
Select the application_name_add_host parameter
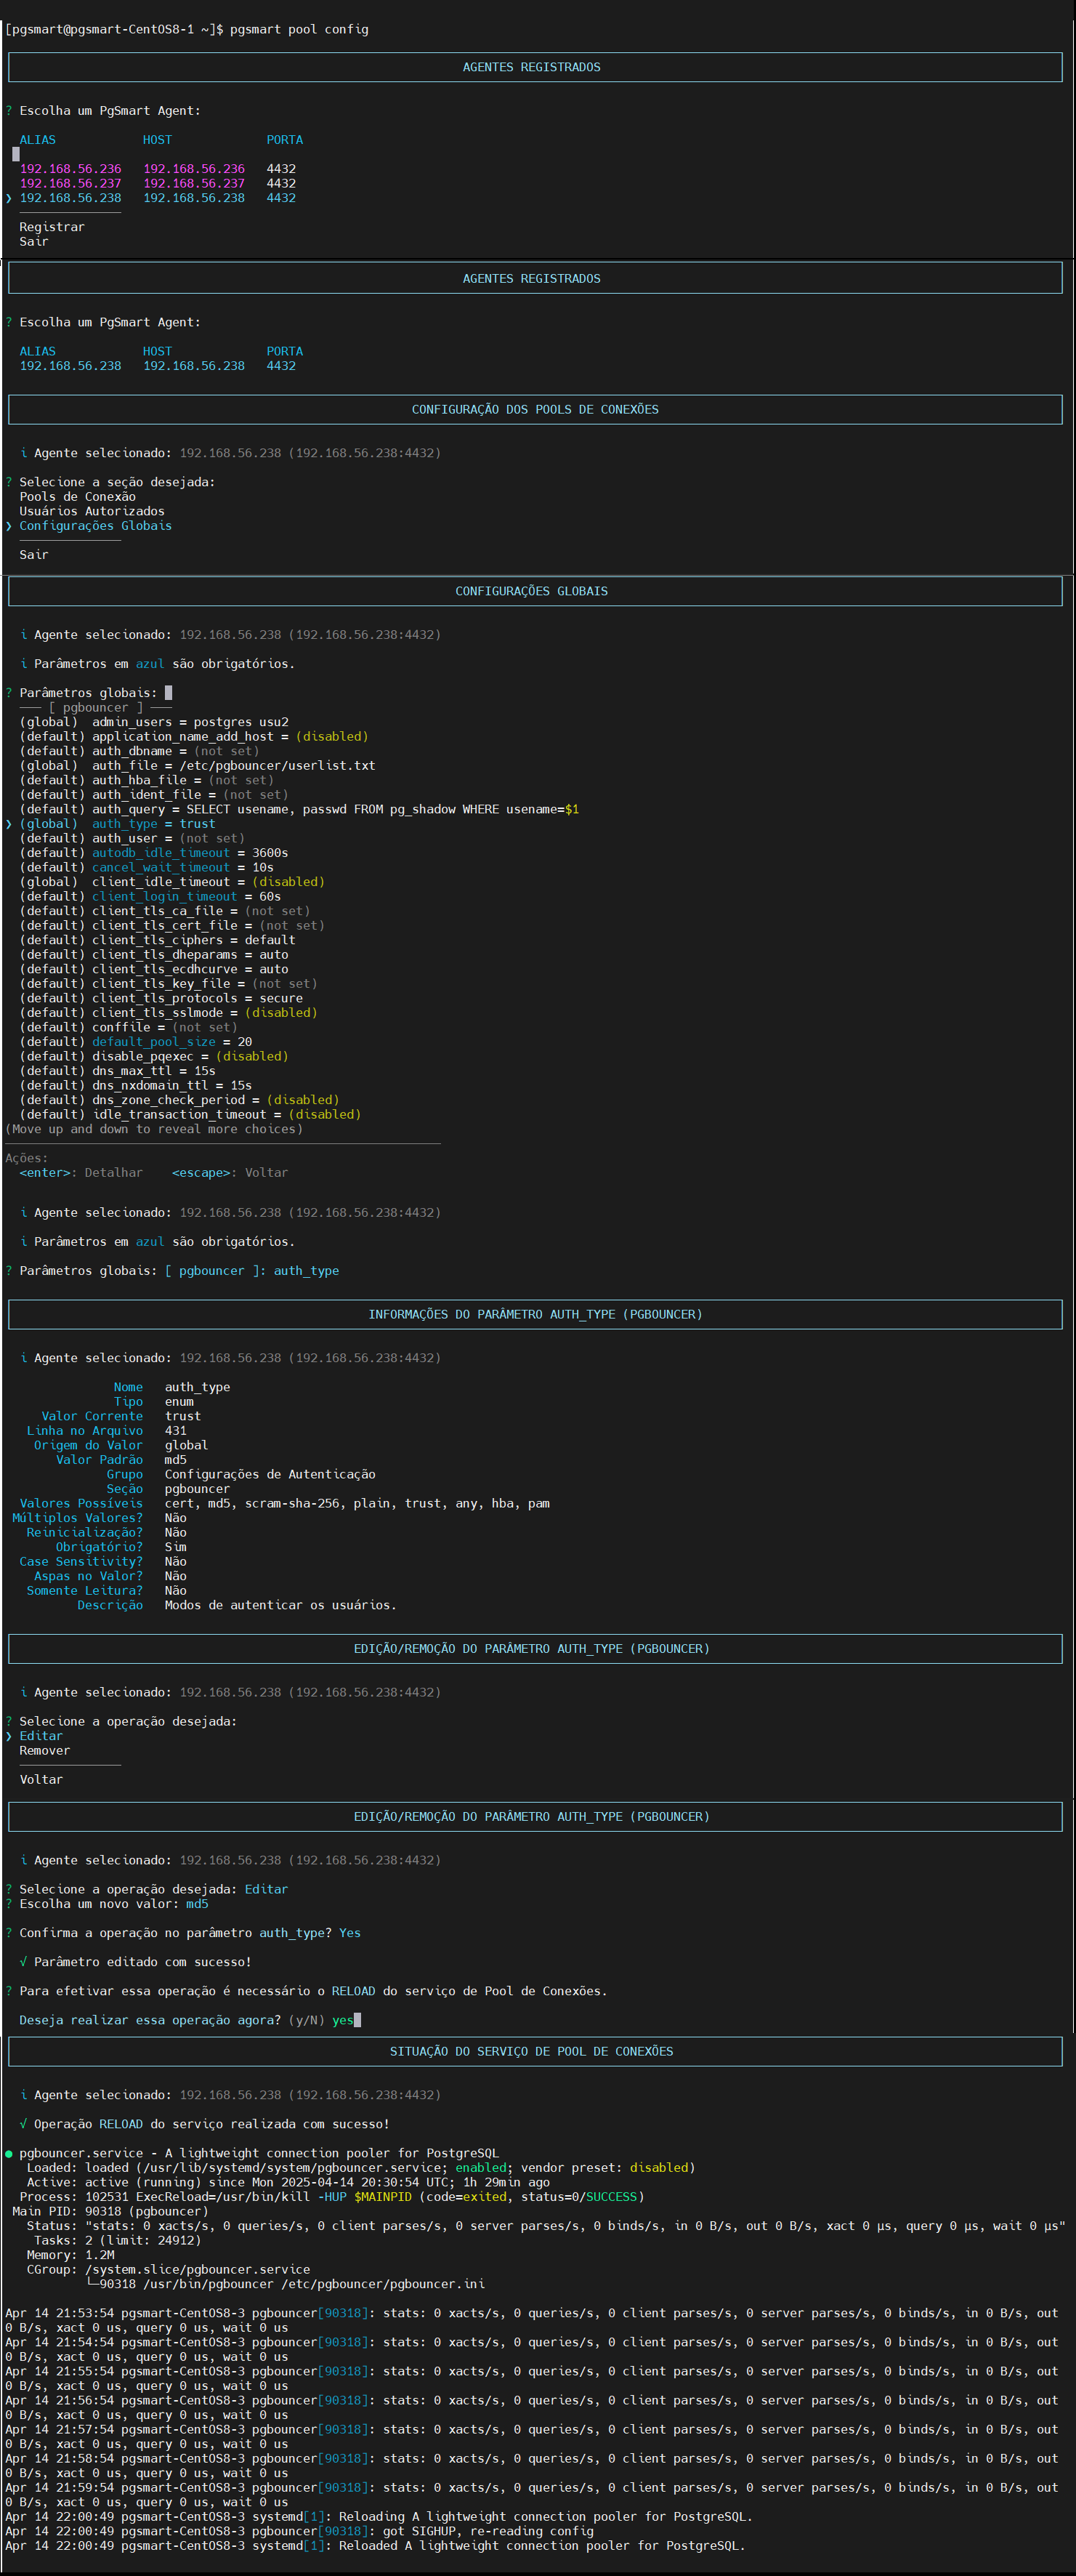click(x=194, y=736)
